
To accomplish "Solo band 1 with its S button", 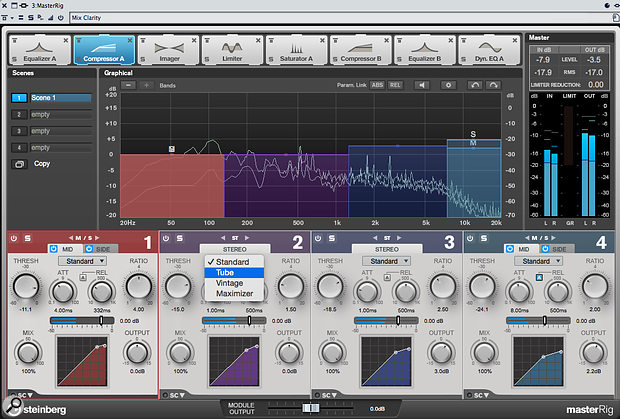I will [28, 238].
